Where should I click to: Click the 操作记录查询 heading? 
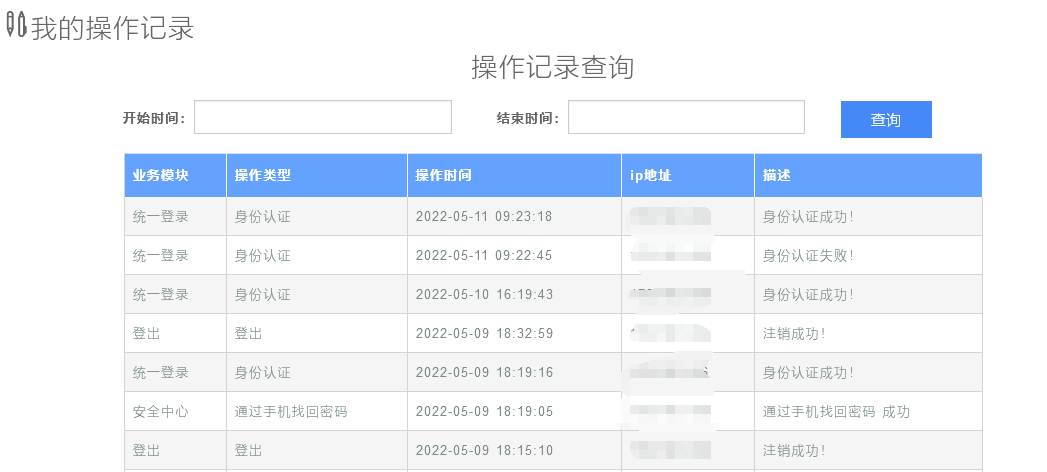click(x=552, y=68)
